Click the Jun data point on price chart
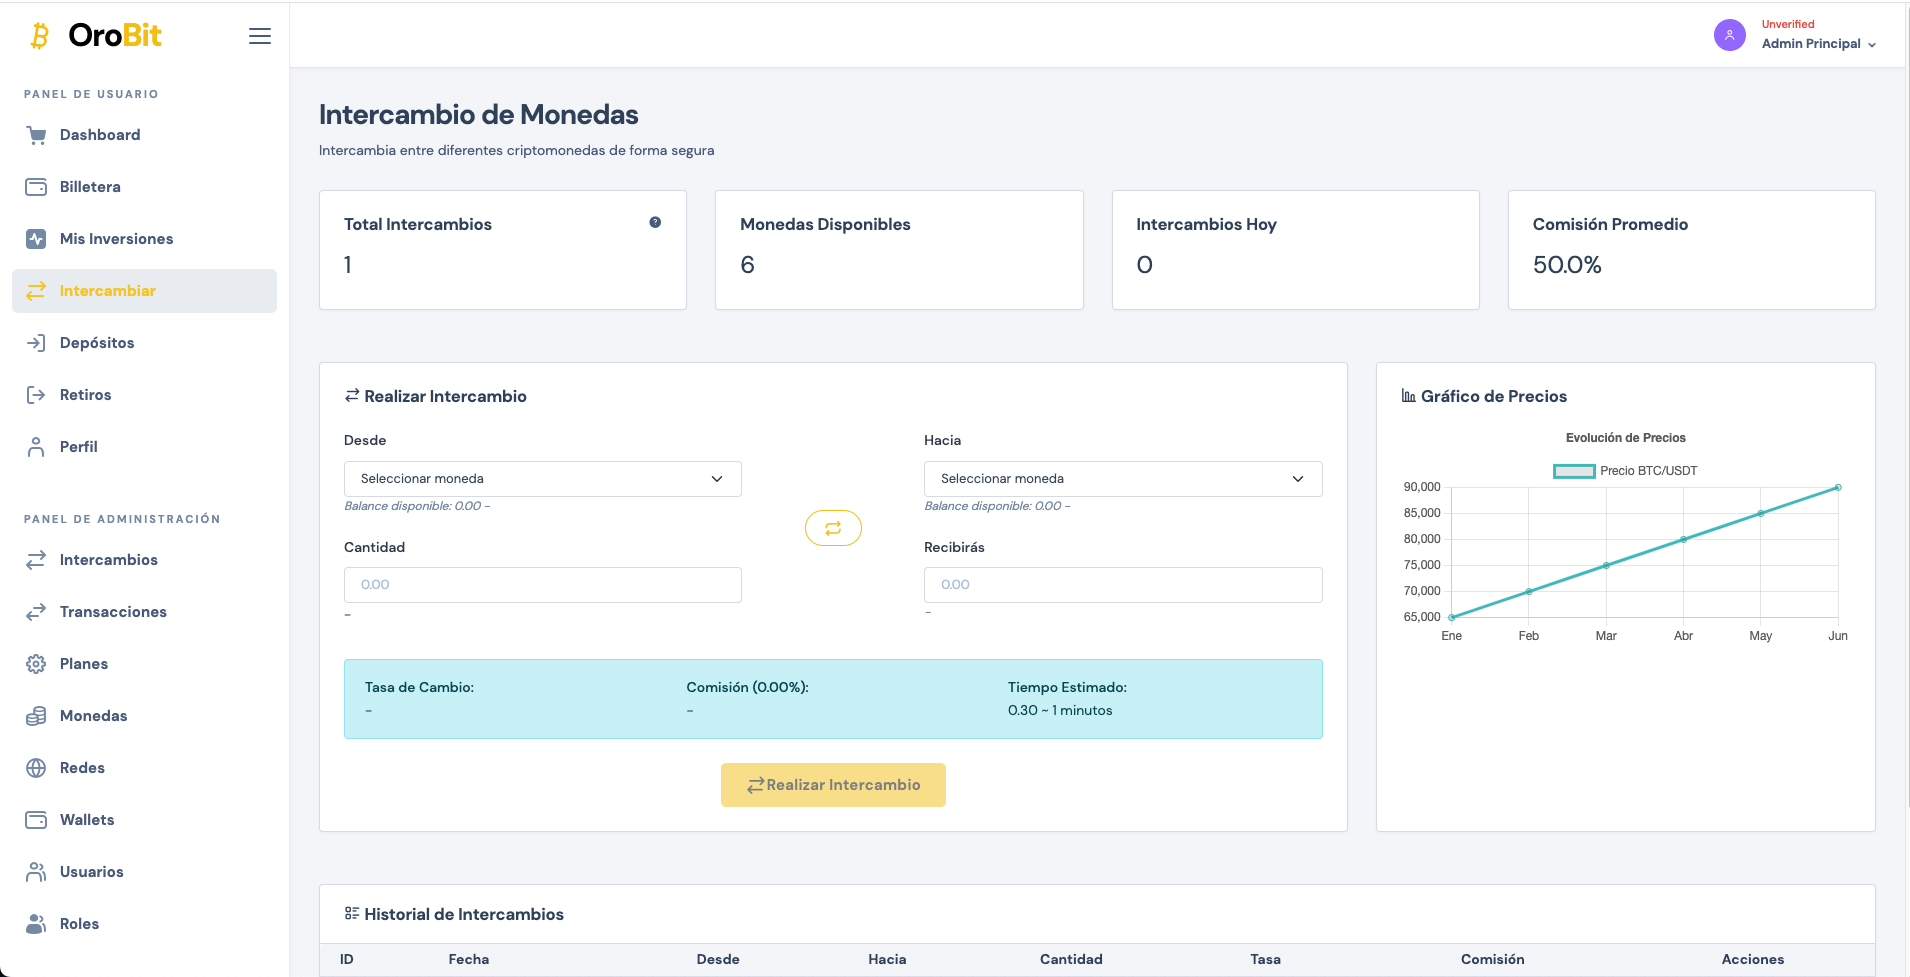Screen dimensions: 1910x977 tap(1838, 488)
